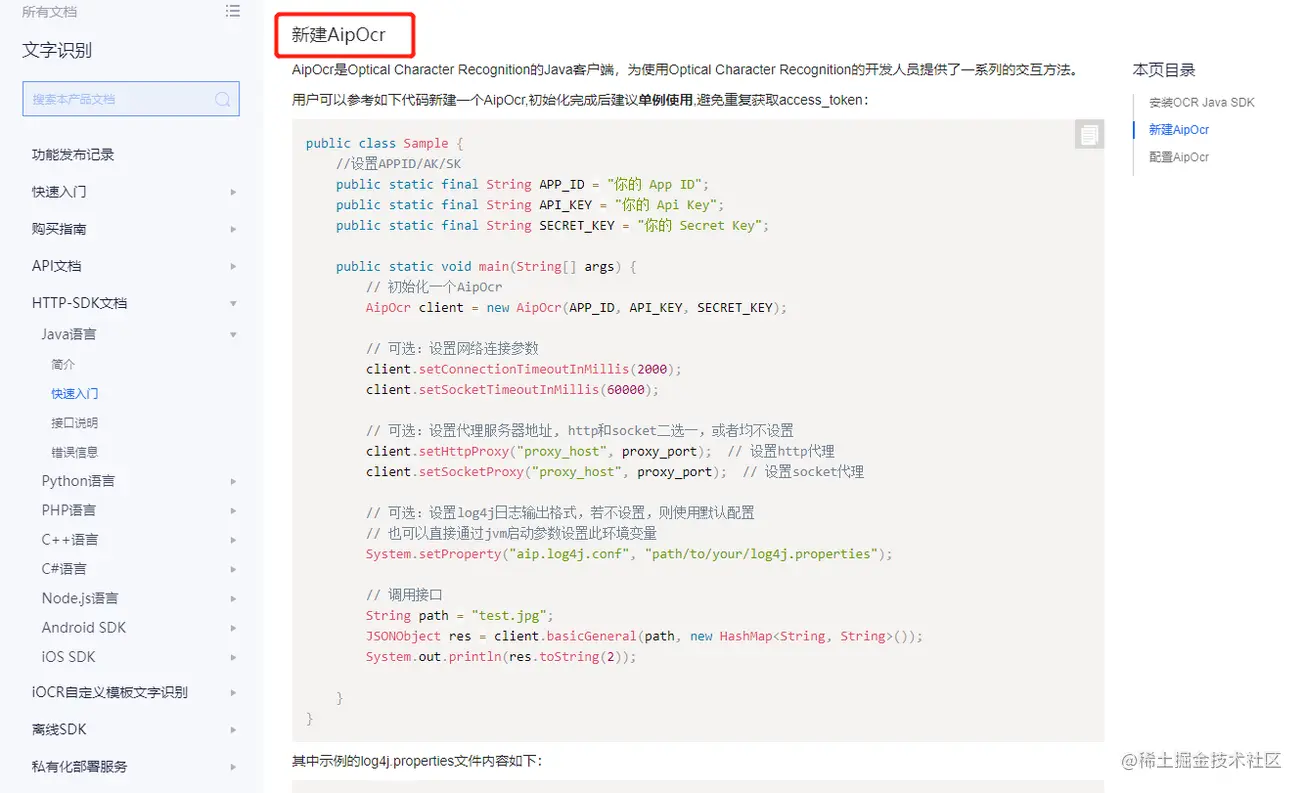Open 私有化部署服务 section

click(x=80, y=767)
